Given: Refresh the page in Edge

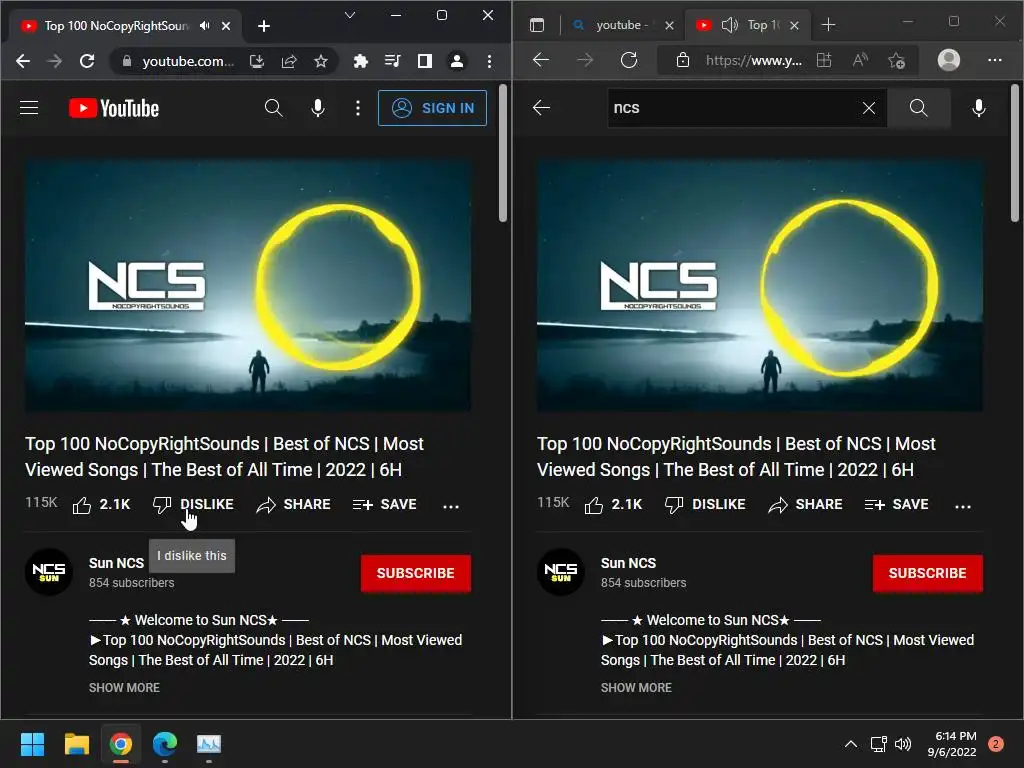Looking at the screenshot, I should (629, 60).
